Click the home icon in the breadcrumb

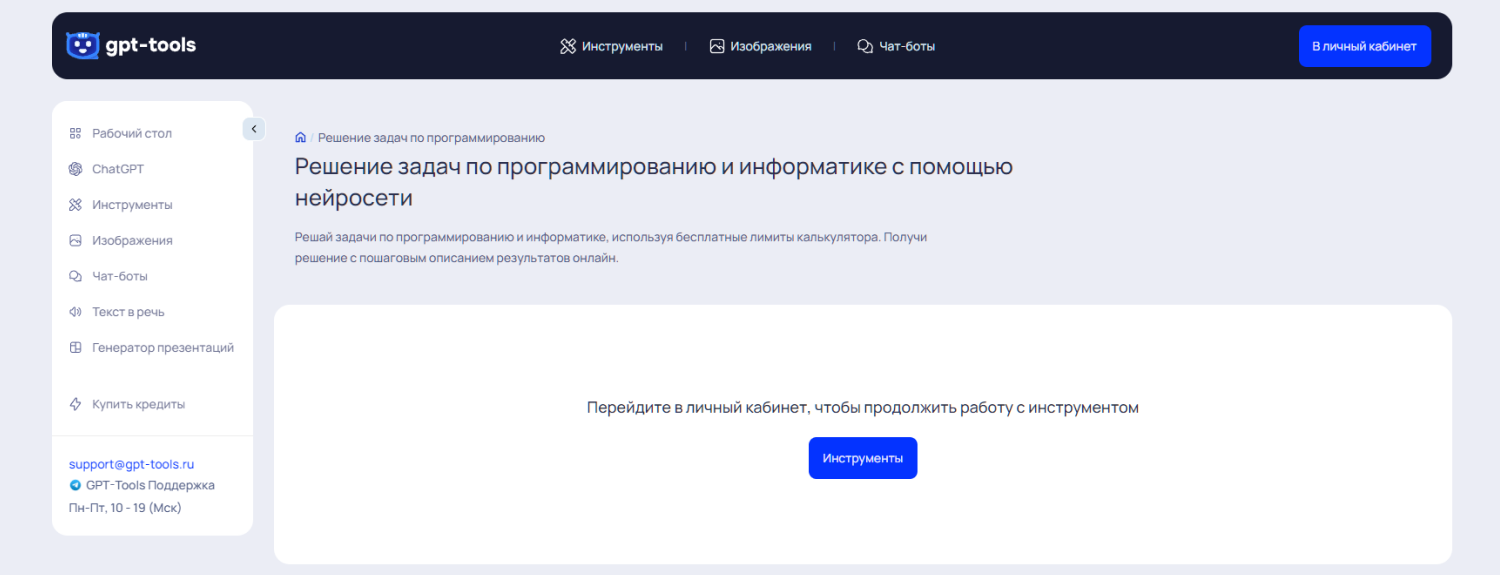[300, 137]
